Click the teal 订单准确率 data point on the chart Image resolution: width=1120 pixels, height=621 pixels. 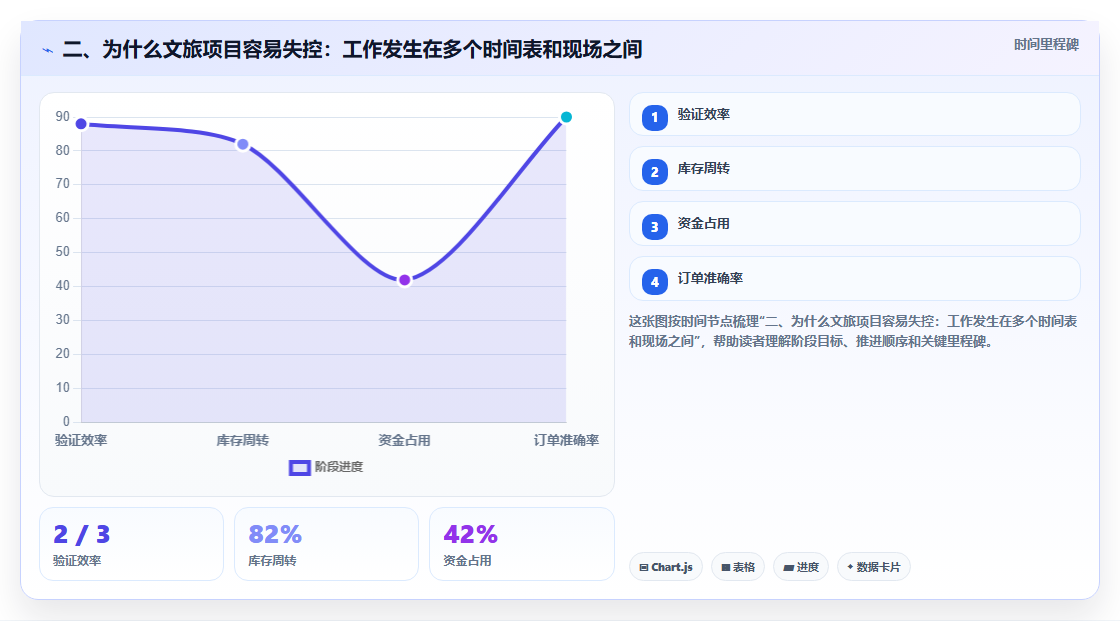566,117
